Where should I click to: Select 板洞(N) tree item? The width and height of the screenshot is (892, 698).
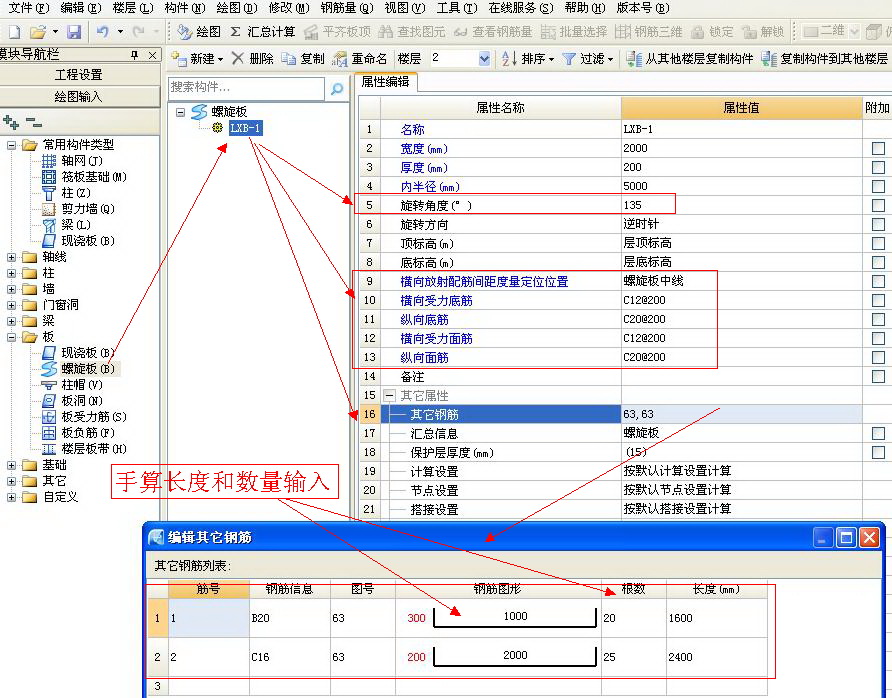point(72,400)
